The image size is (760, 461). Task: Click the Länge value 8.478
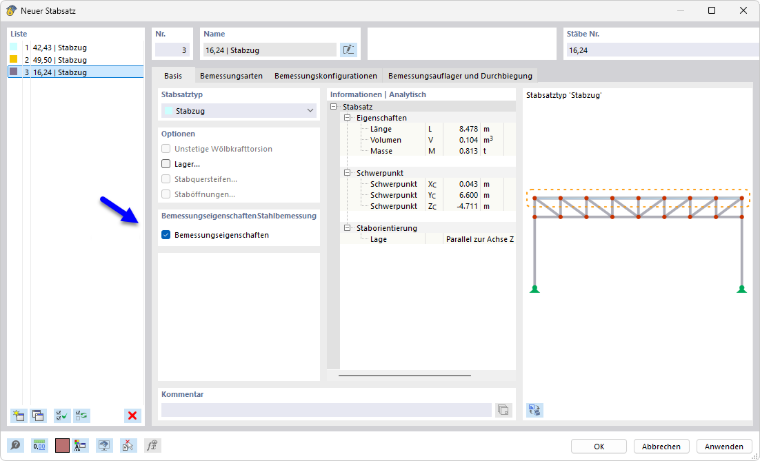coord(468,129)
